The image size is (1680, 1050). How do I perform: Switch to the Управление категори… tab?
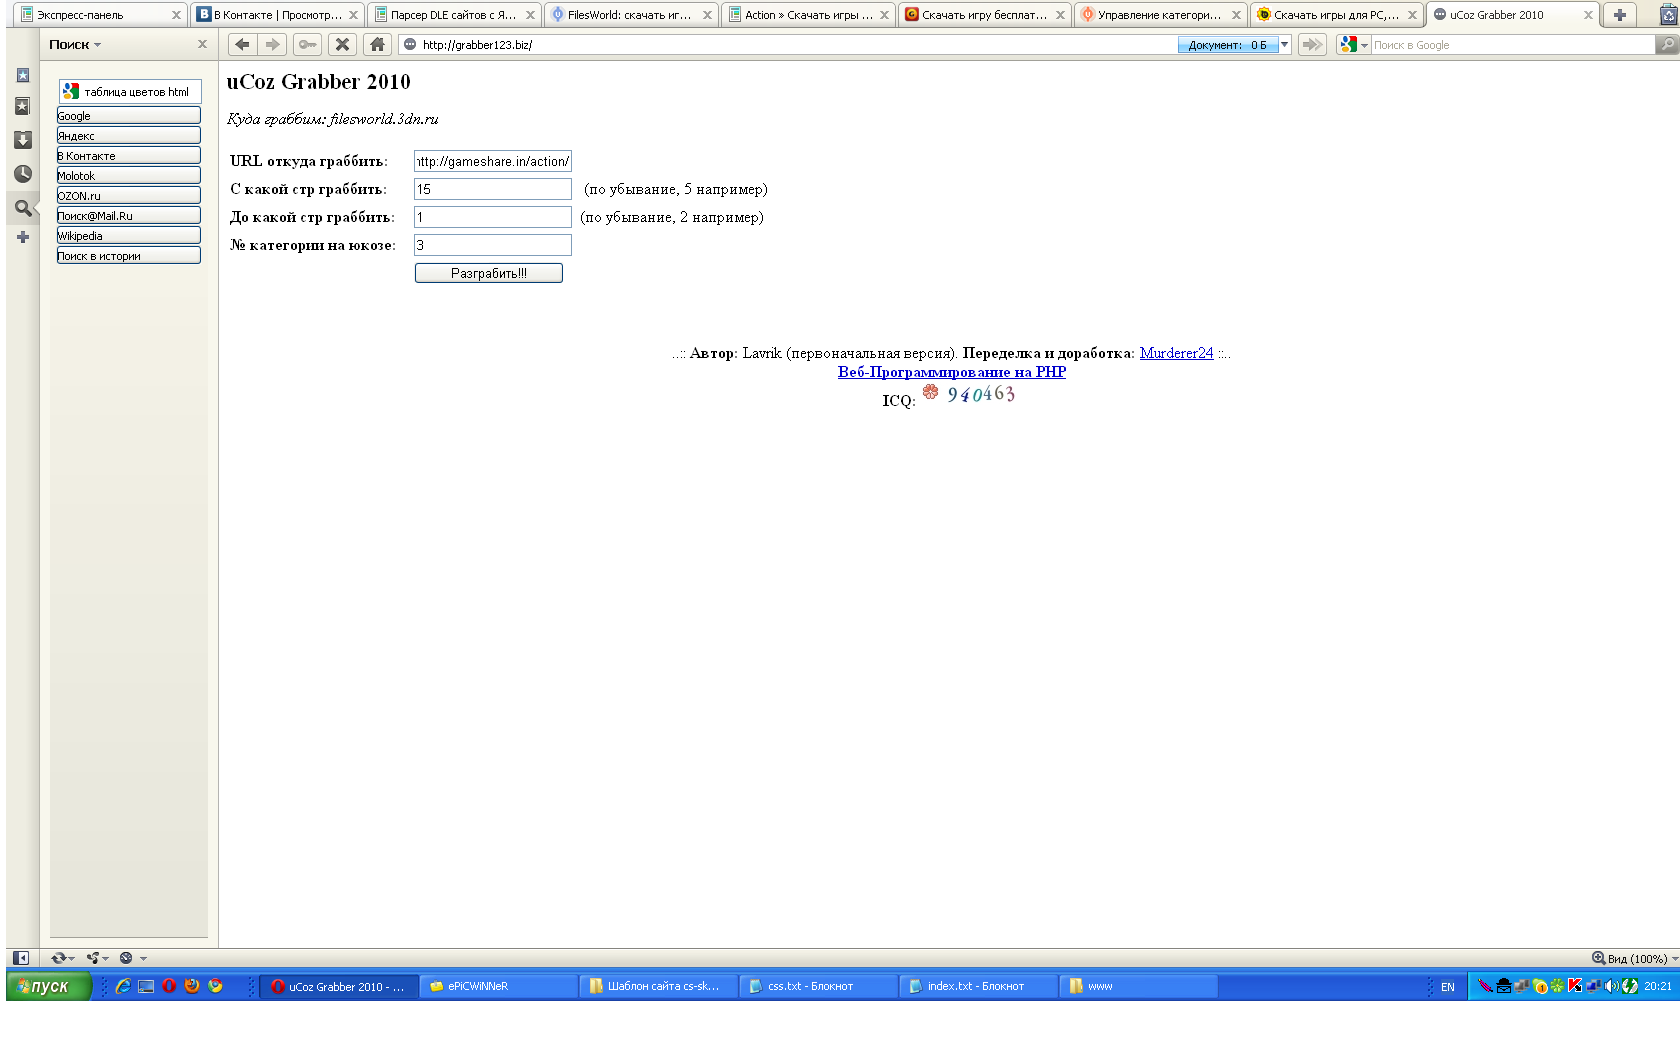1161,15
